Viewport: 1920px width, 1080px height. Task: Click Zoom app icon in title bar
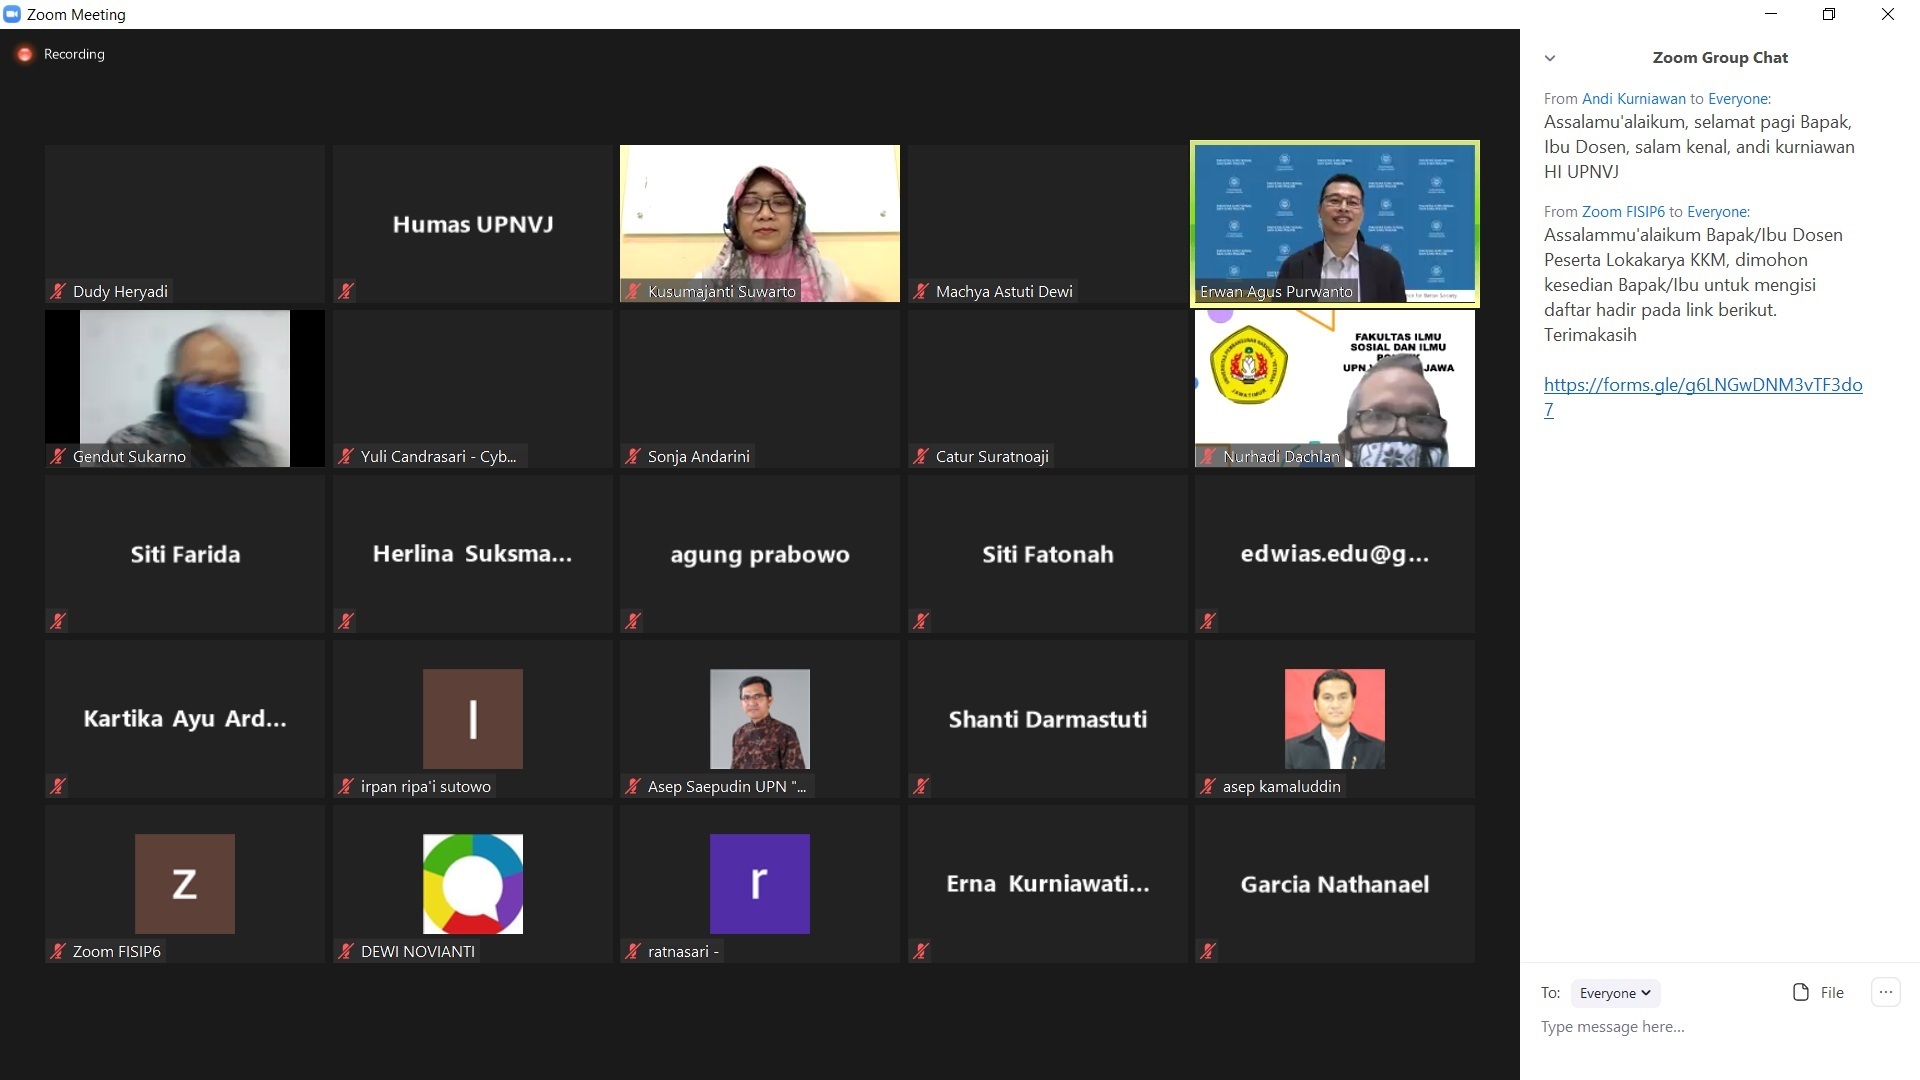point(12,14)
